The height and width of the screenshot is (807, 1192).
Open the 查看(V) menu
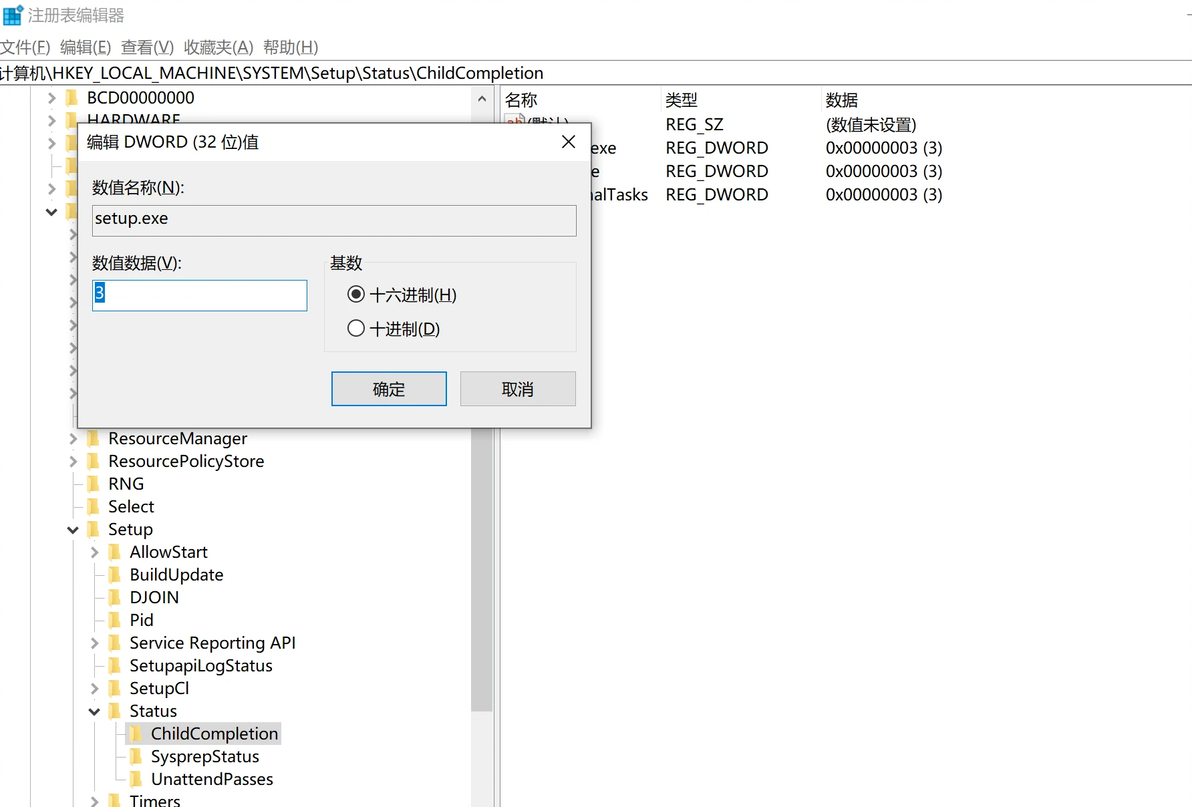(147, 47)
